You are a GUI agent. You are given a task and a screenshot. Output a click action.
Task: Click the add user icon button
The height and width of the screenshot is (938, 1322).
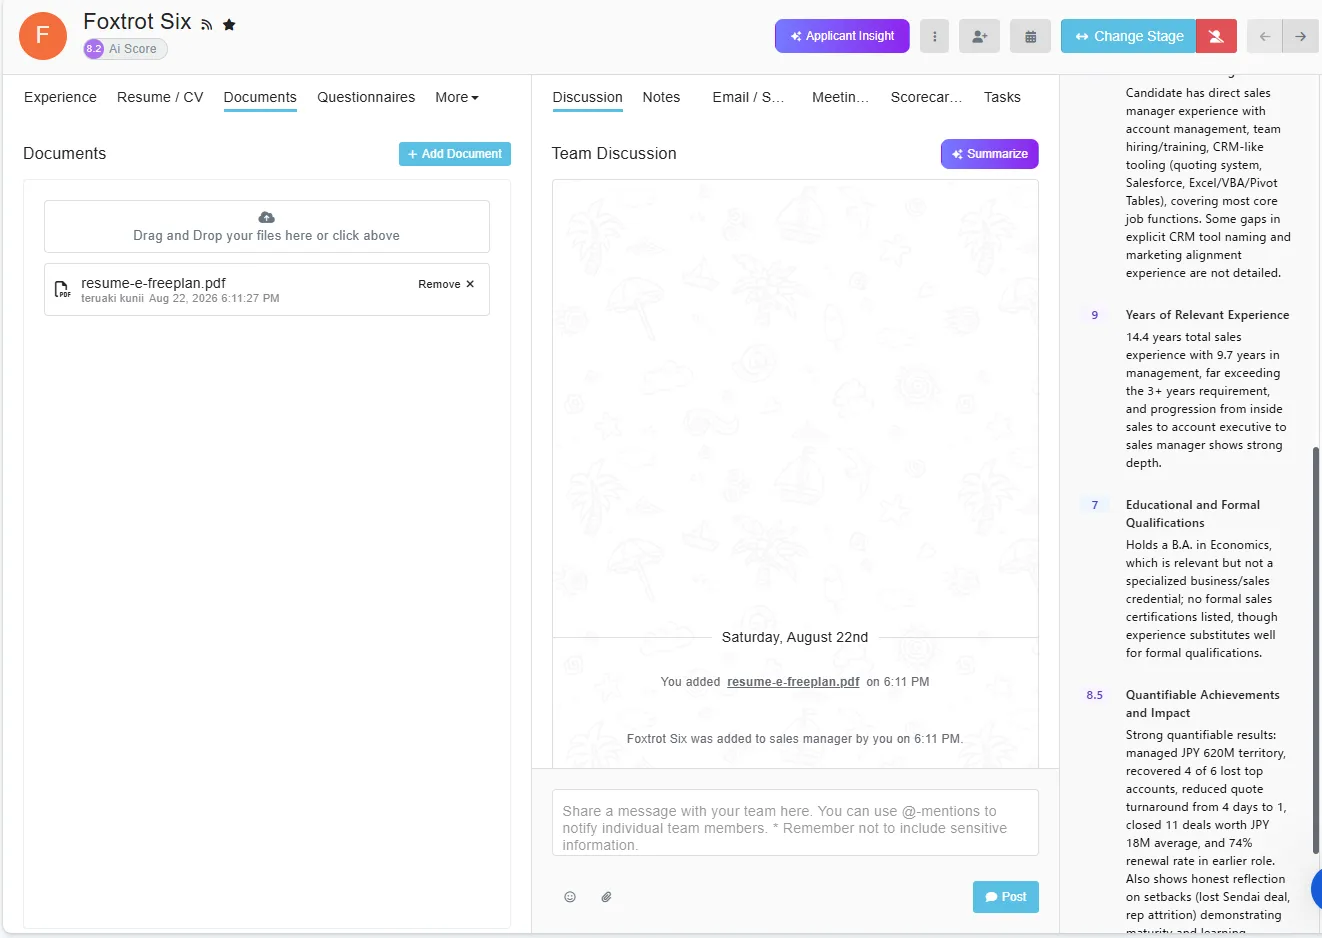pyautogui.click(x=979, y=36)
